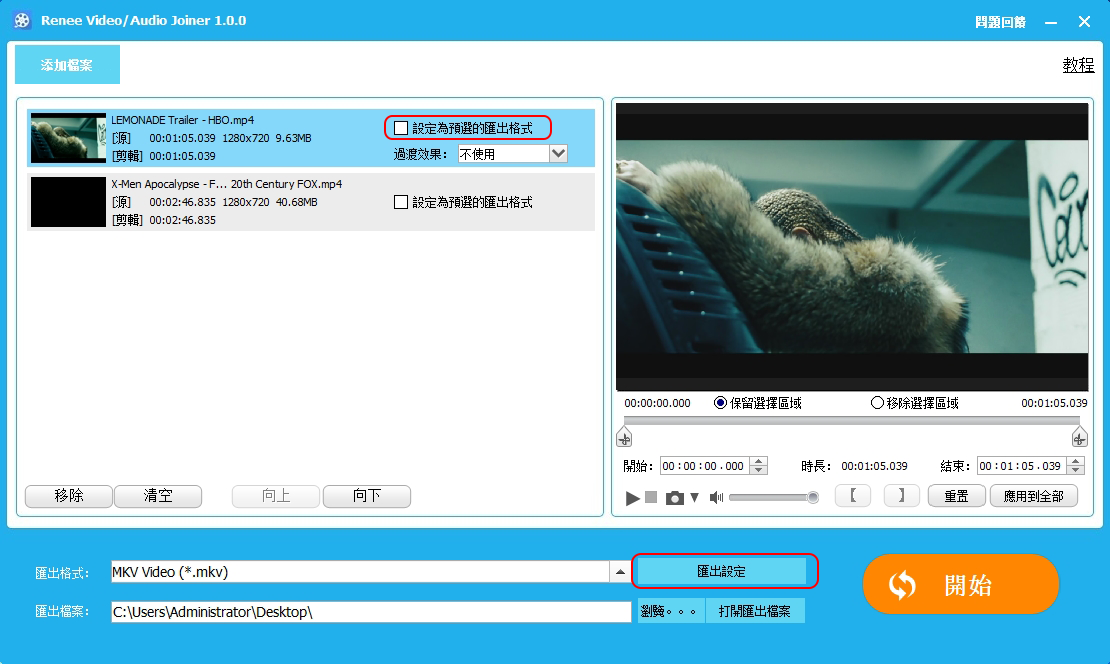Image resolution: width=1110 pixels, height=664 pixels.
Task: Set the end mark bracket
Action: 901,496
